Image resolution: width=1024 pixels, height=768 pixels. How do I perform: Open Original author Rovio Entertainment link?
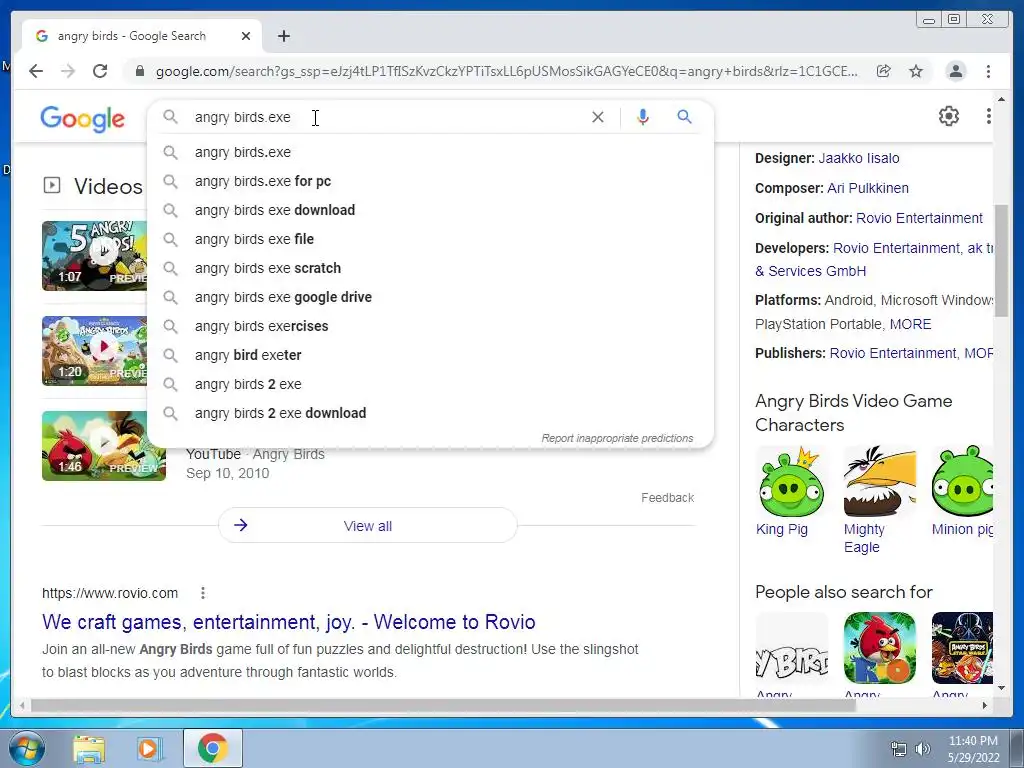click(x=920, y=218)
